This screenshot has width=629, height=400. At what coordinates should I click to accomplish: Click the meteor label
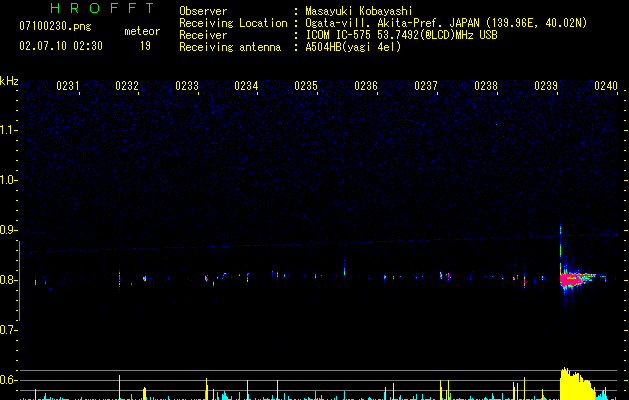pyautogui.click(x=142, y=31)
